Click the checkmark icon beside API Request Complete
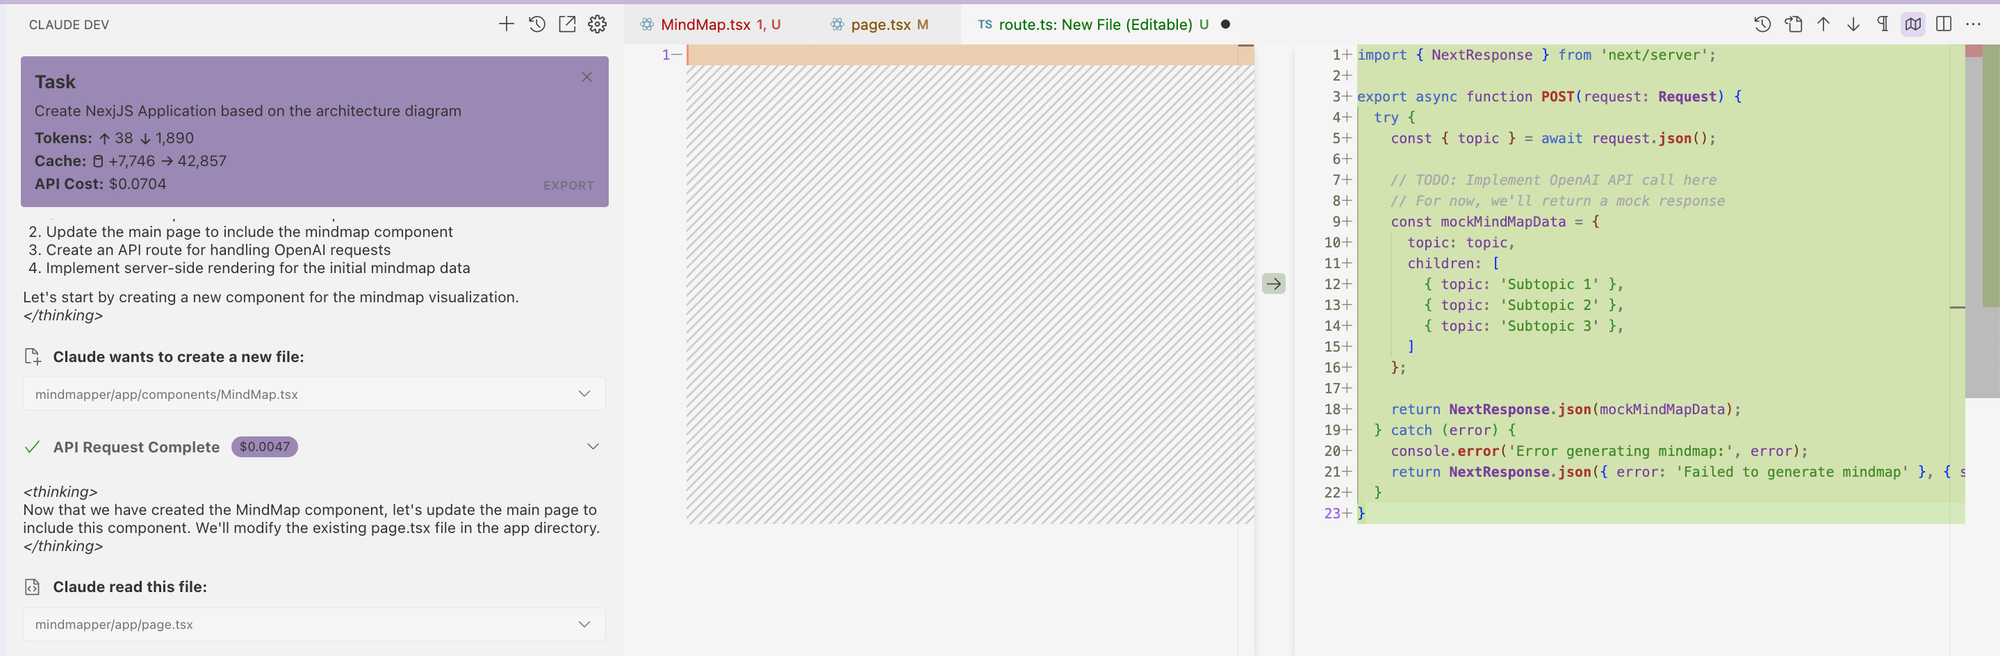This screenshot has width=2000, height=656. click(x=32, y=447)
